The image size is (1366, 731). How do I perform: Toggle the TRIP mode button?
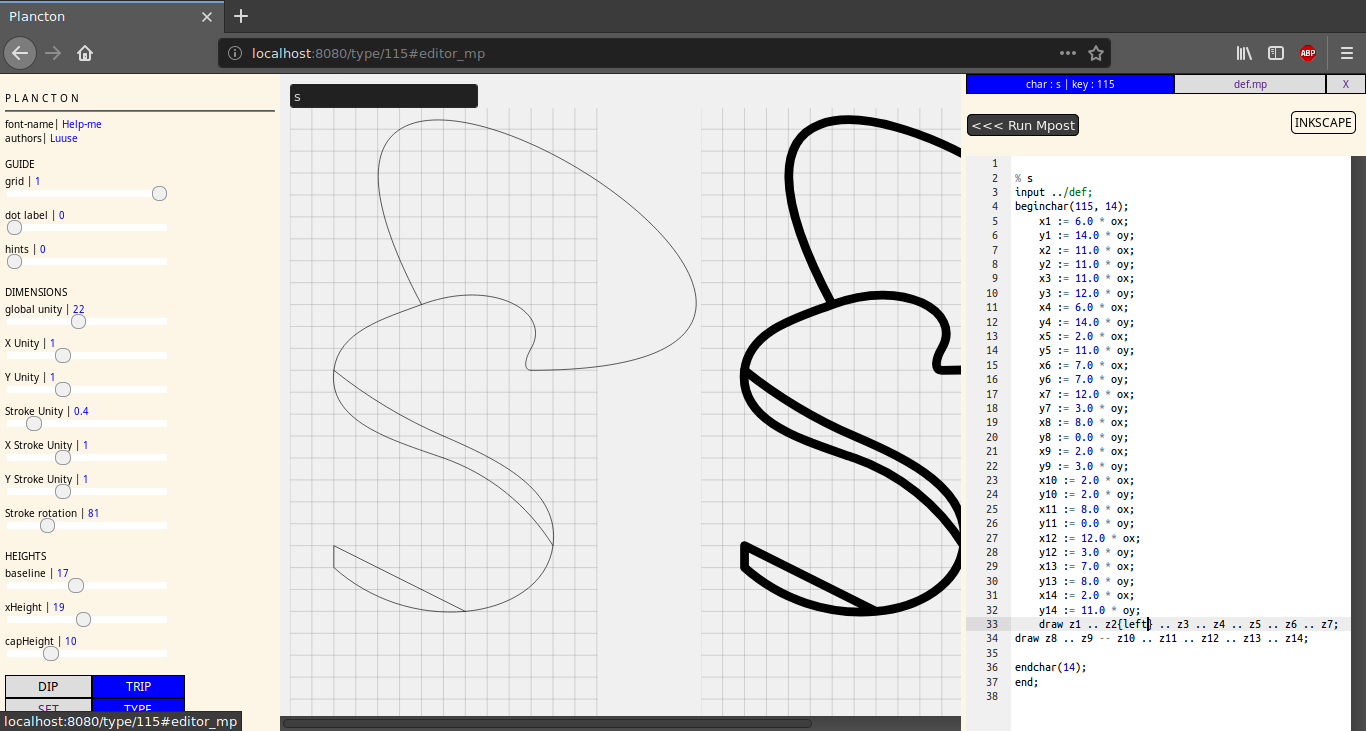(138, 687)
